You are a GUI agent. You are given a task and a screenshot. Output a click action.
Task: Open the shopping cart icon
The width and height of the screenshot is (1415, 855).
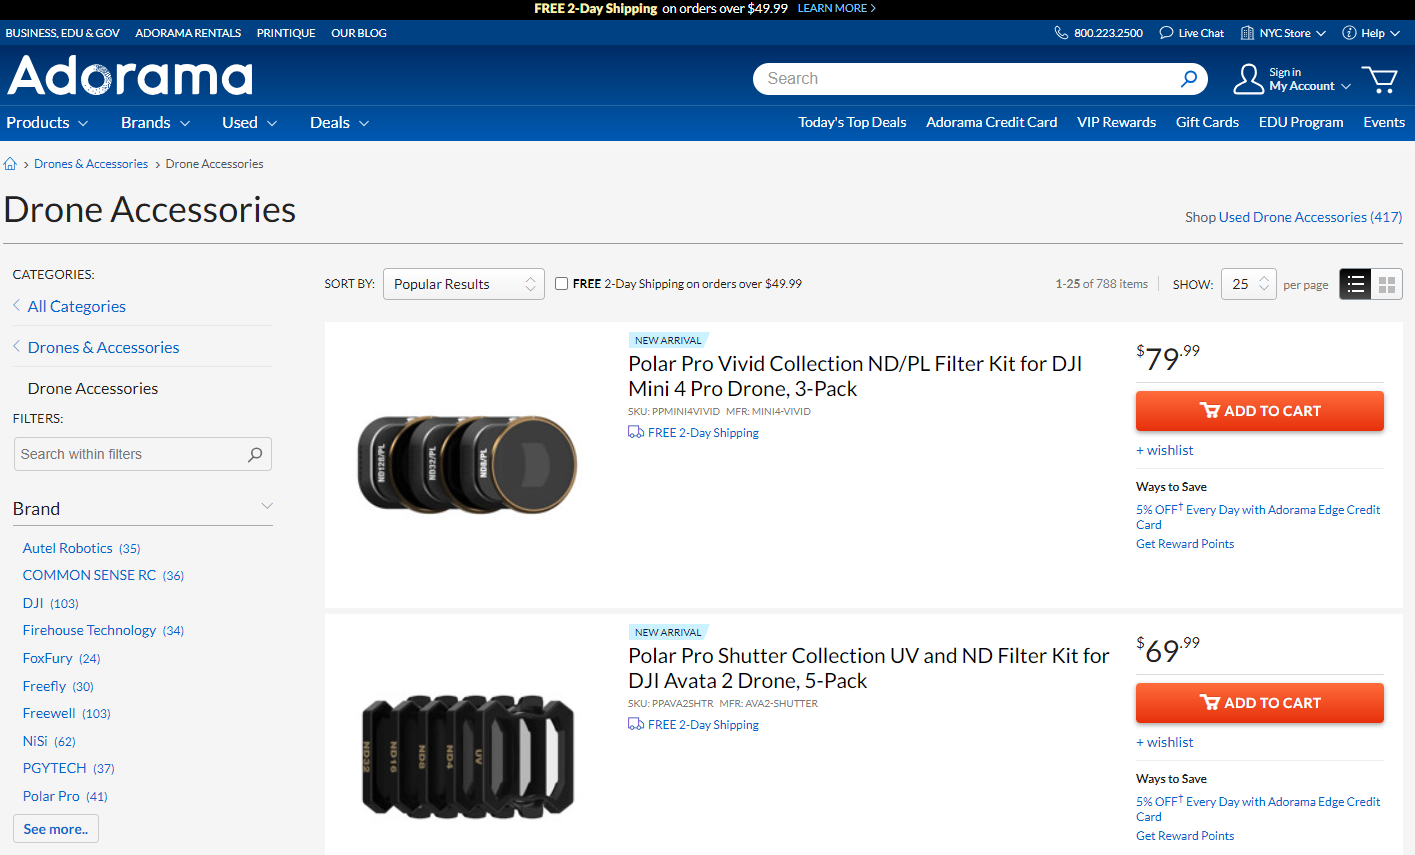coord(1380,79)
